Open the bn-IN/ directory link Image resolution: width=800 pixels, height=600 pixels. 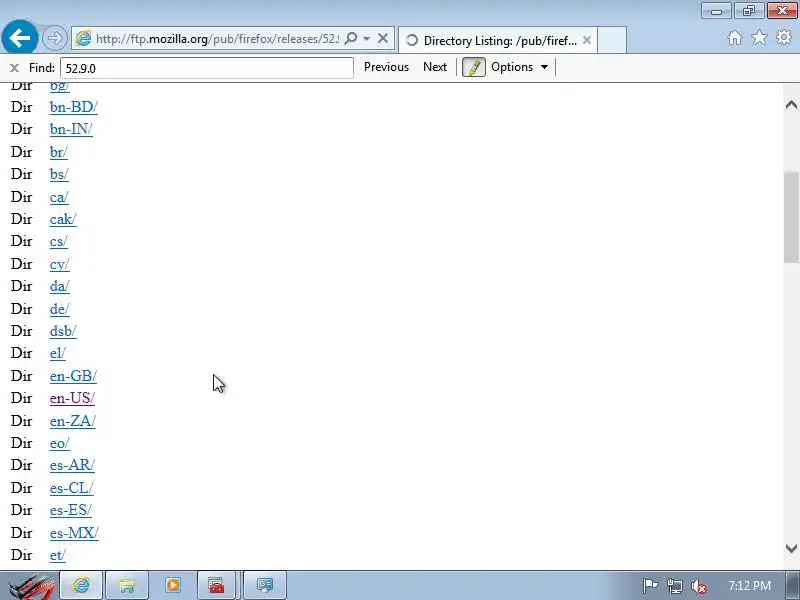[x=71, y=129]
